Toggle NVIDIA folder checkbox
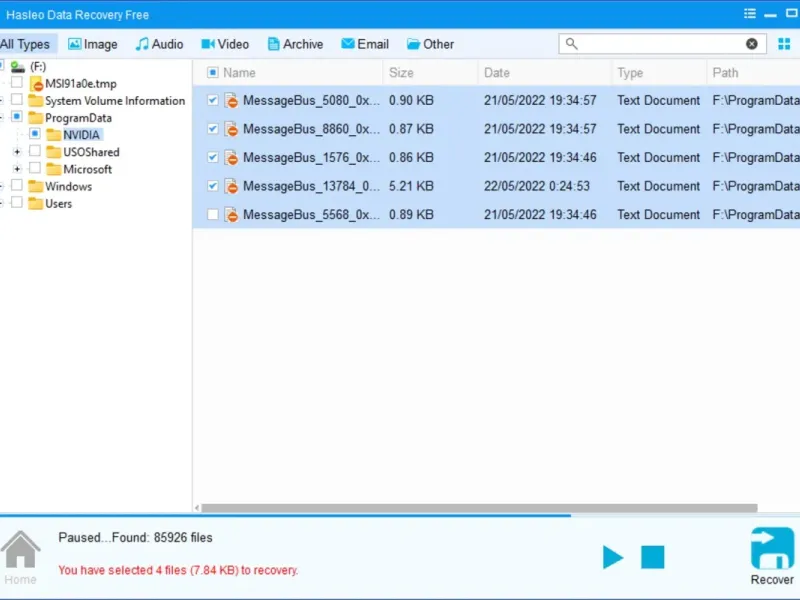800x600 pixels. click(35, 134)
